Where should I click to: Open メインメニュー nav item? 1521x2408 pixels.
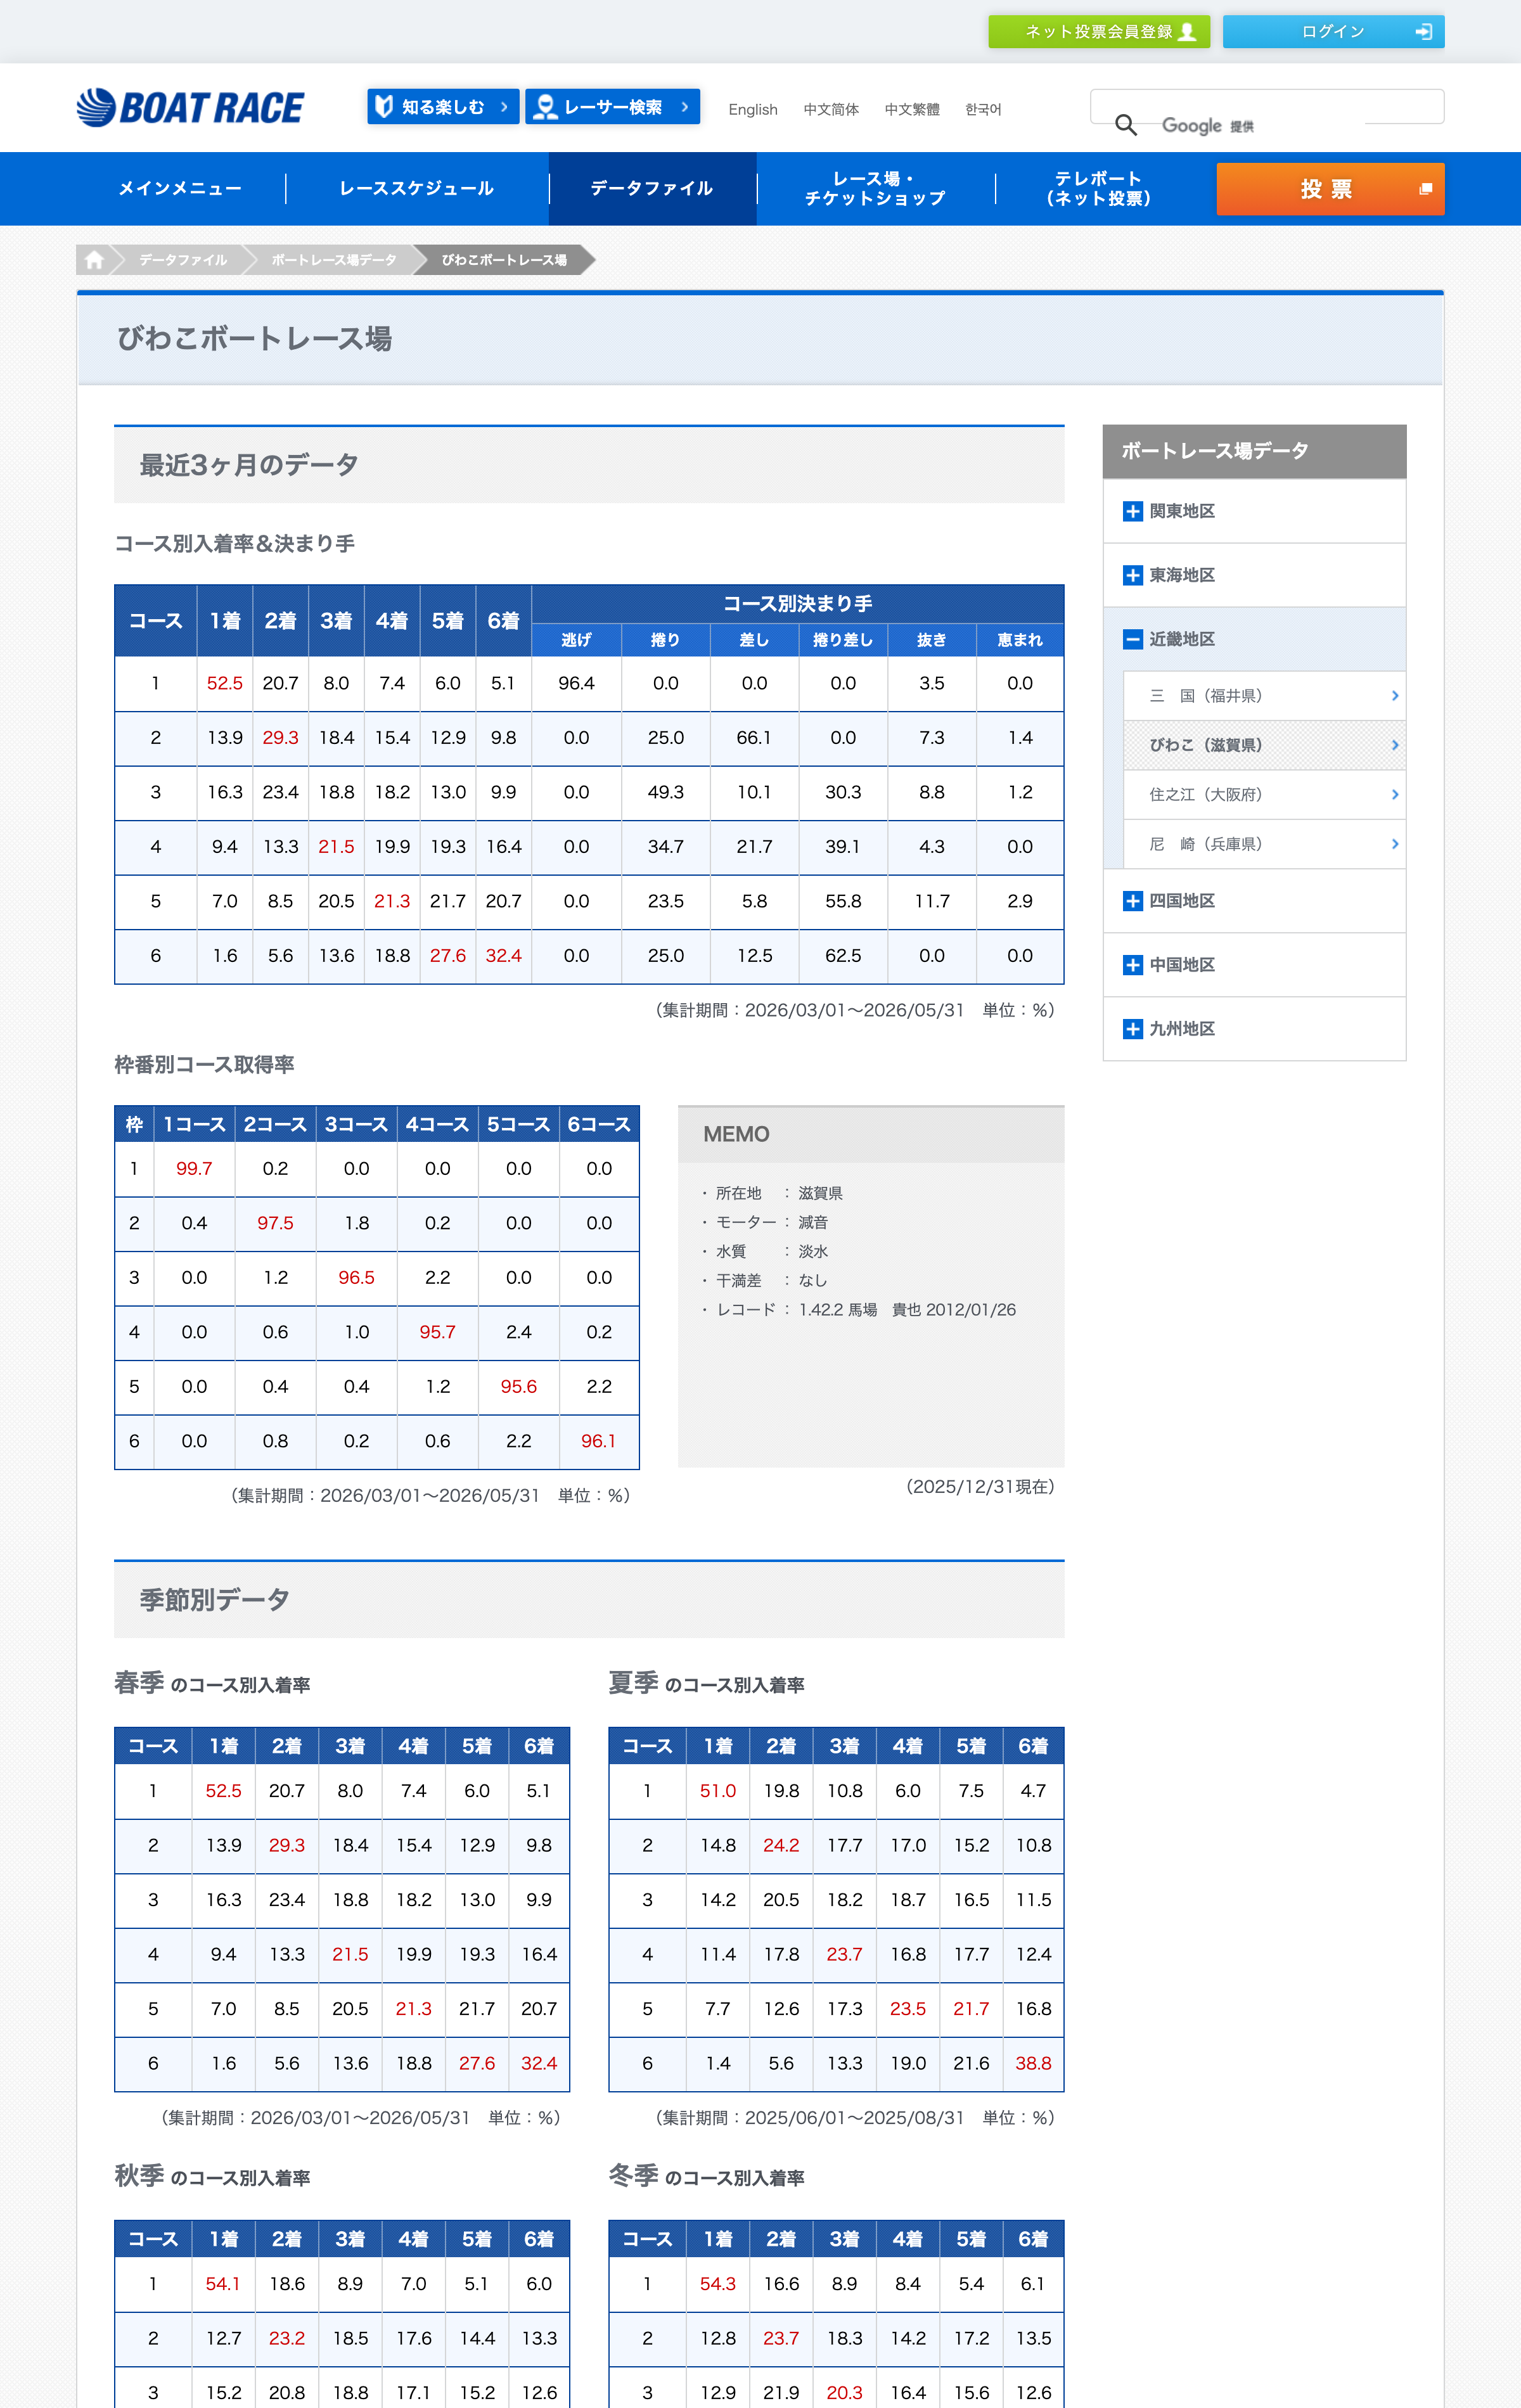(180, 189)
